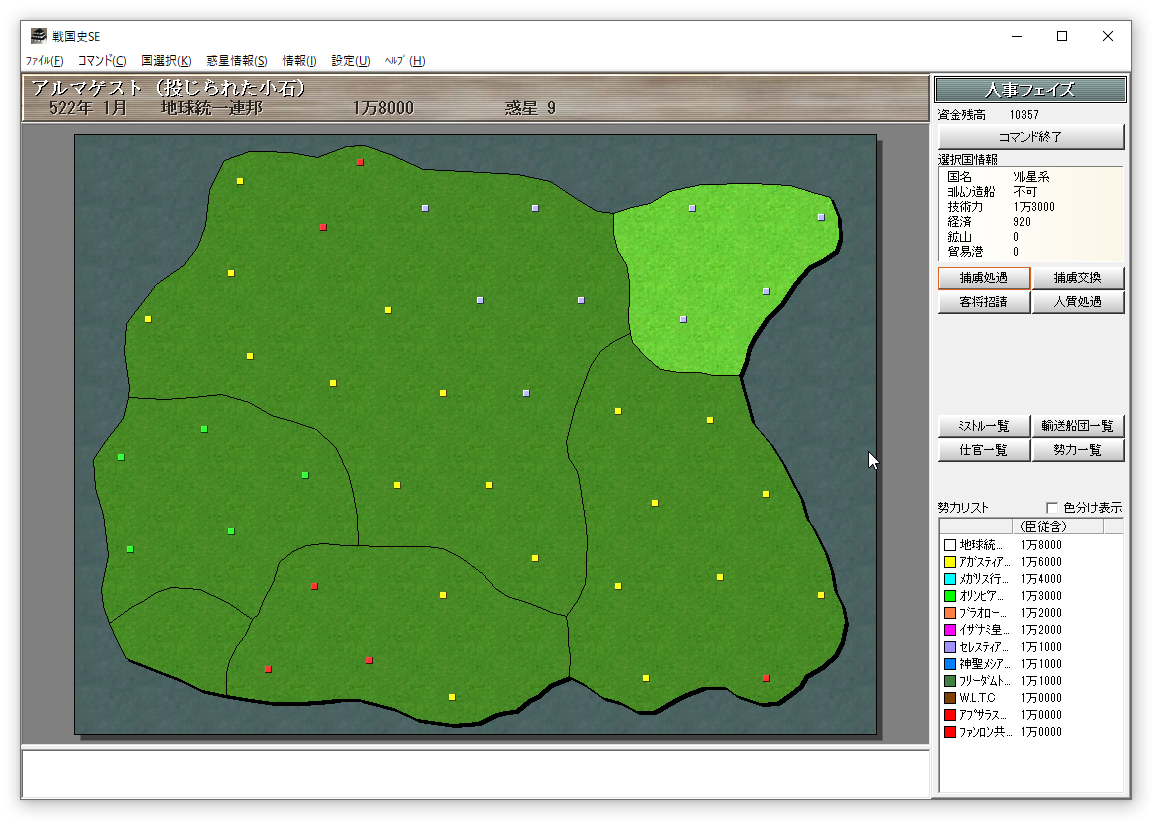The width and height of the screenshot is (1152, 820).
Task: Select the cyan メガリス faction icon
Action: (x=950, y=579)
